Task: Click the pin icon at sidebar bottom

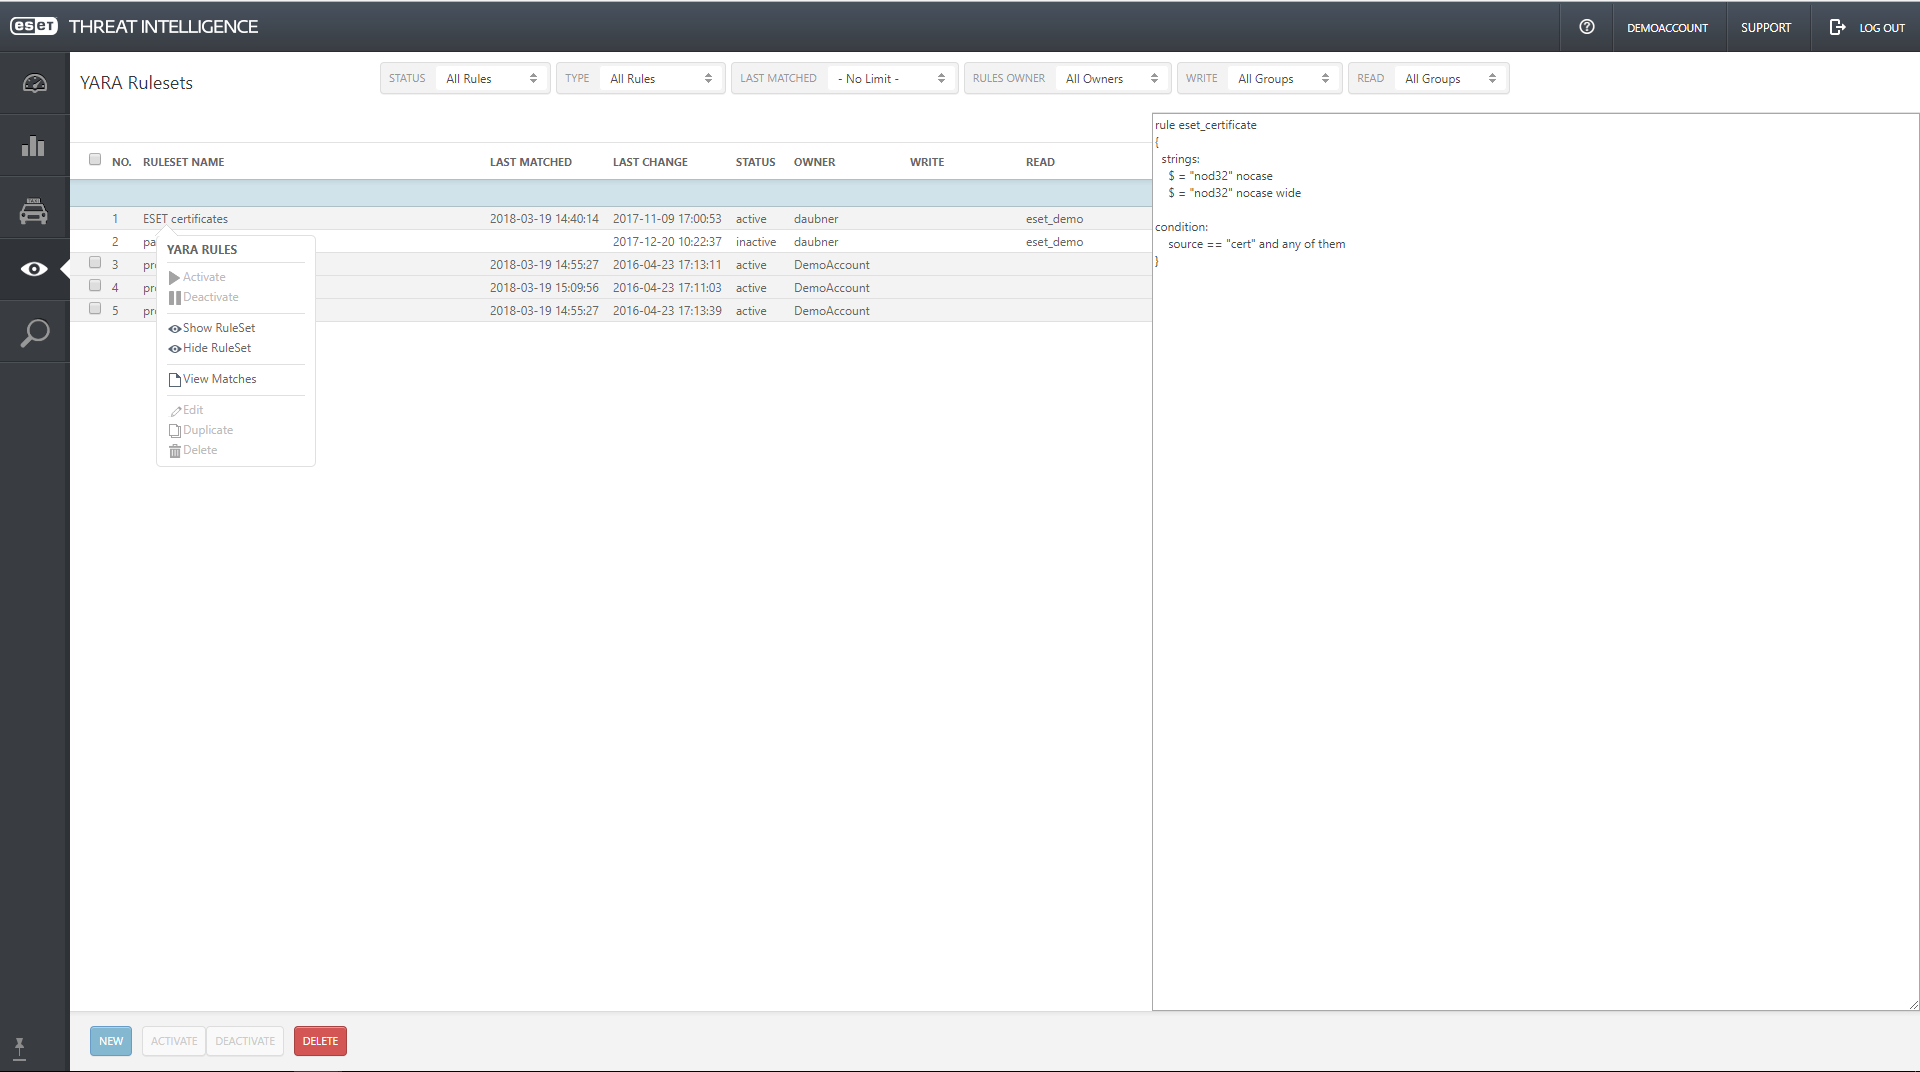Action: pyautogui.click(x=19, y=1047)
